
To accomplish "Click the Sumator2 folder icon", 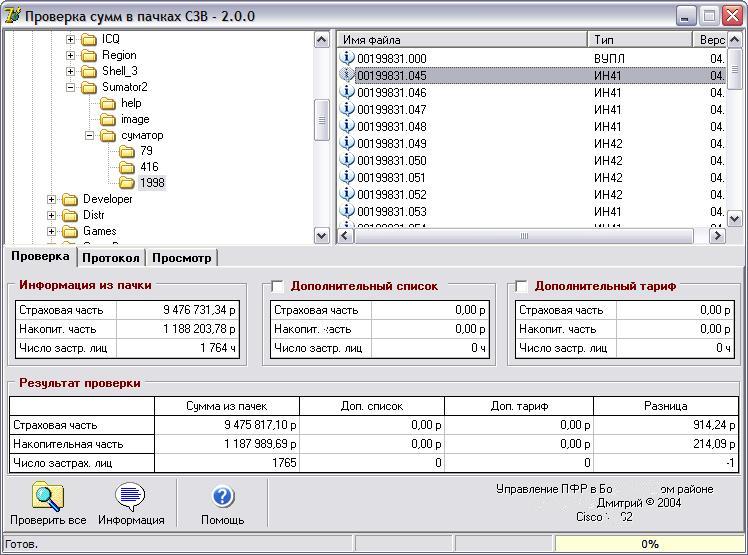I will [89, 87].
